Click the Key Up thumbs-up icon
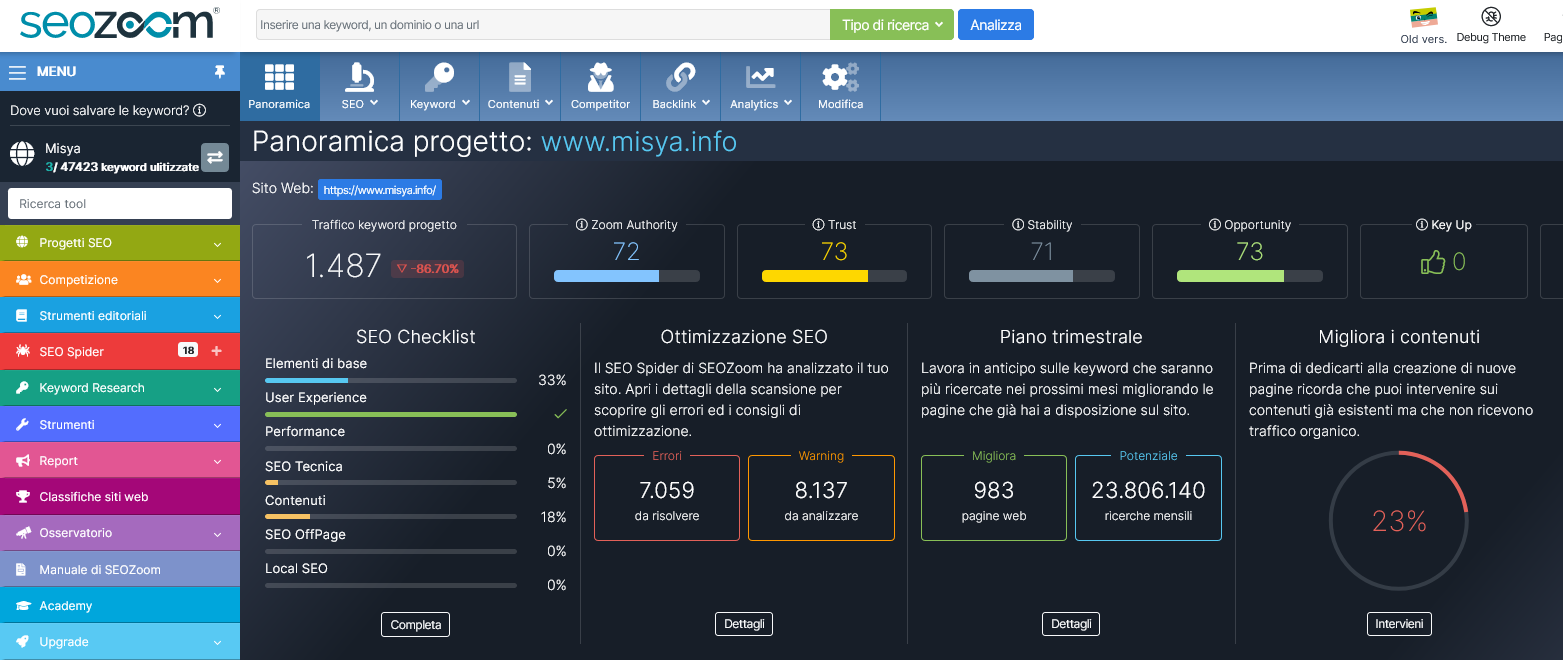The height and width of the screenshot is (660, 1563). tap(1433, 263)
